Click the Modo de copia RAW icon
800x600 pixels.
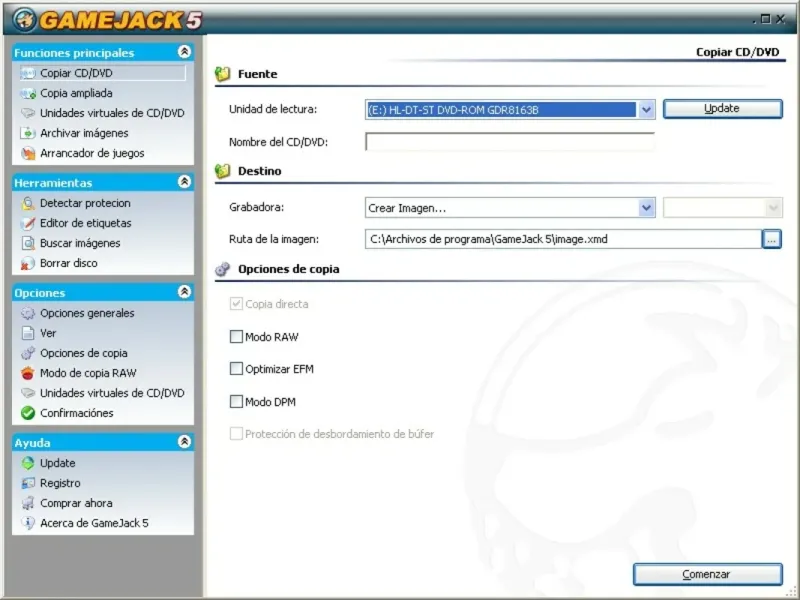[28, 373]
